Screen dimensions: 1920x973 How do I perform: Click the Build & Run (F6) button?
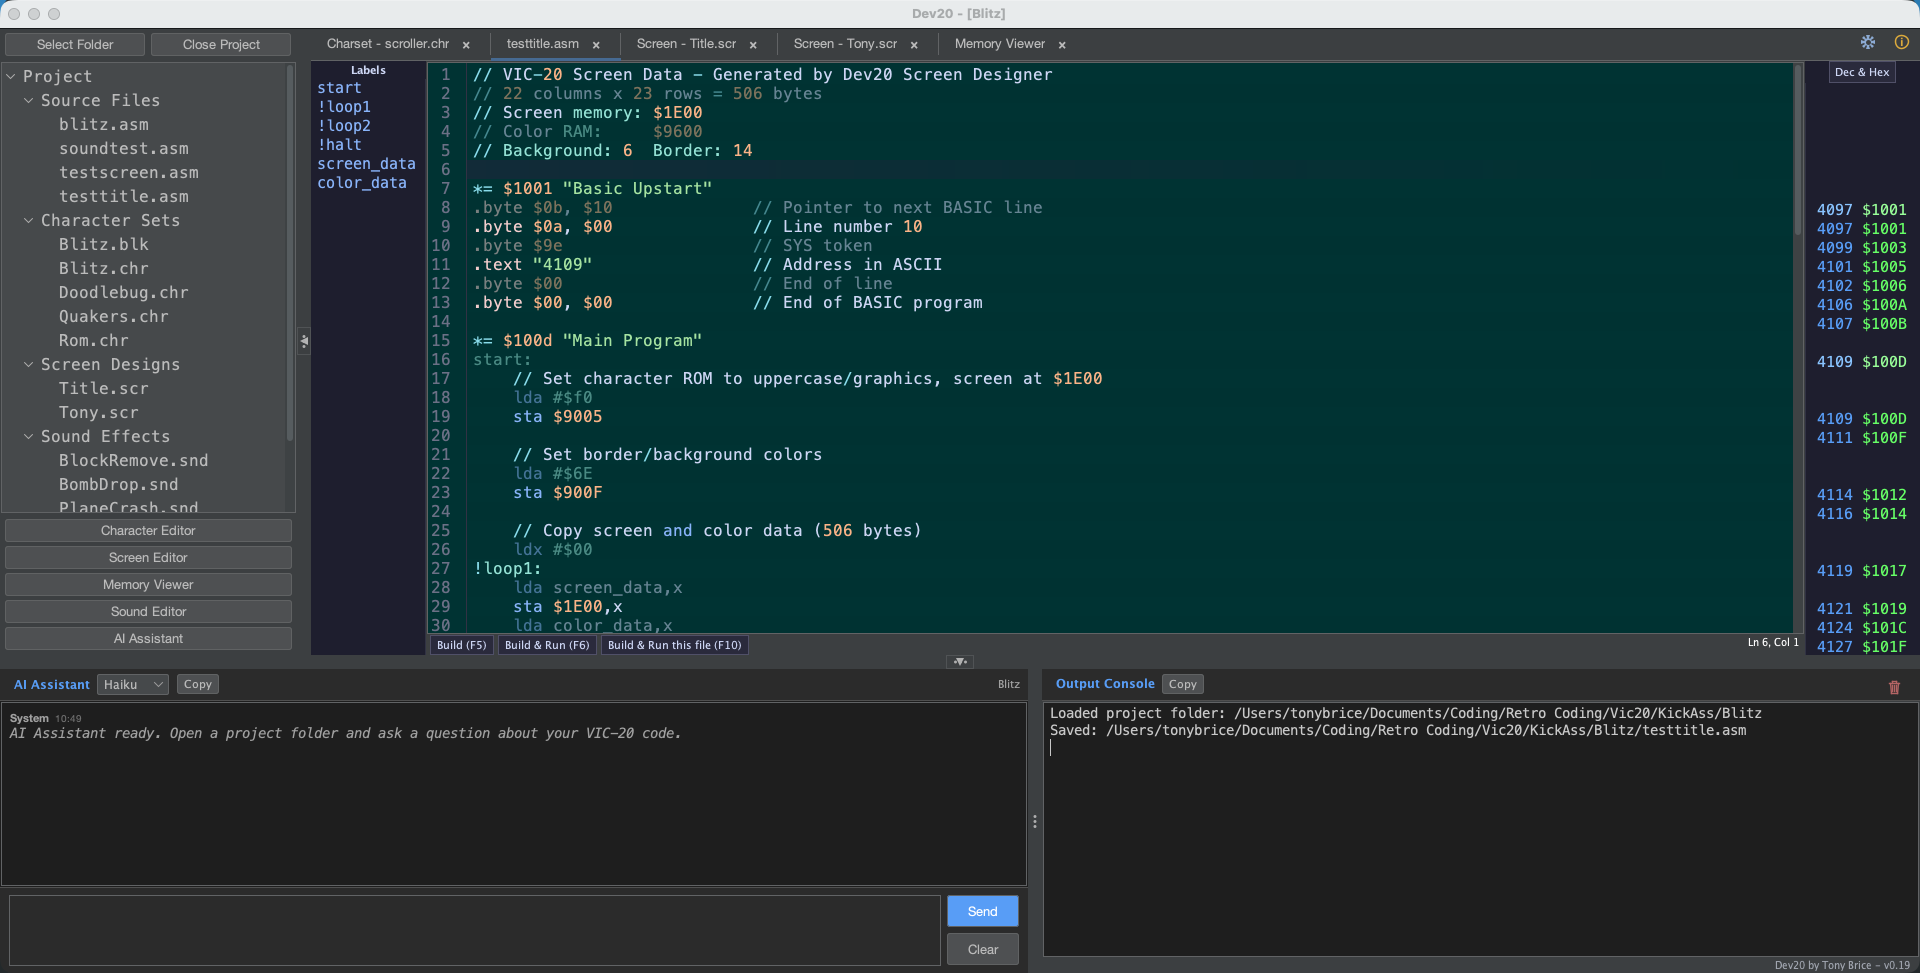point(546,645)
